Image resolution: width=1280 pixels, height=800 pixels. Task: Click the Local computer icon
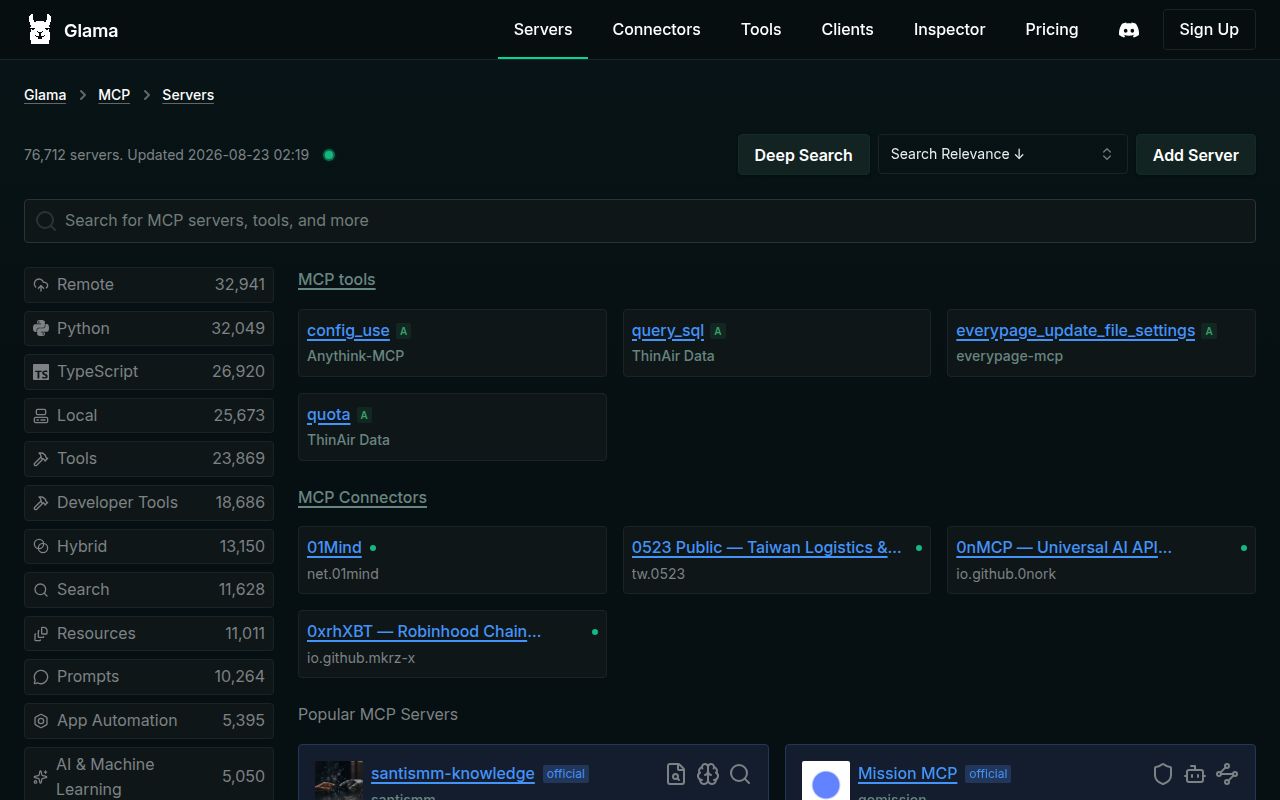pos(41,415)
